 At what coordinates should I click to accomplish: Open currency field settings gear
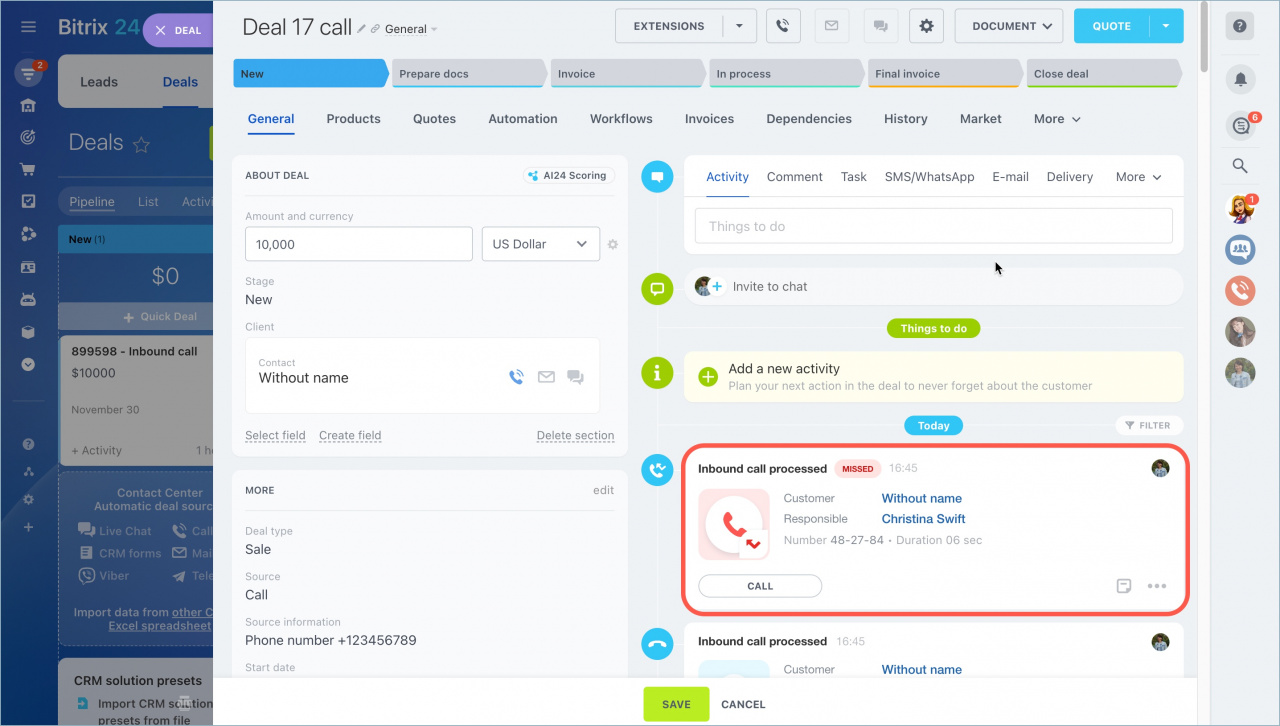(x=613, y=244)
